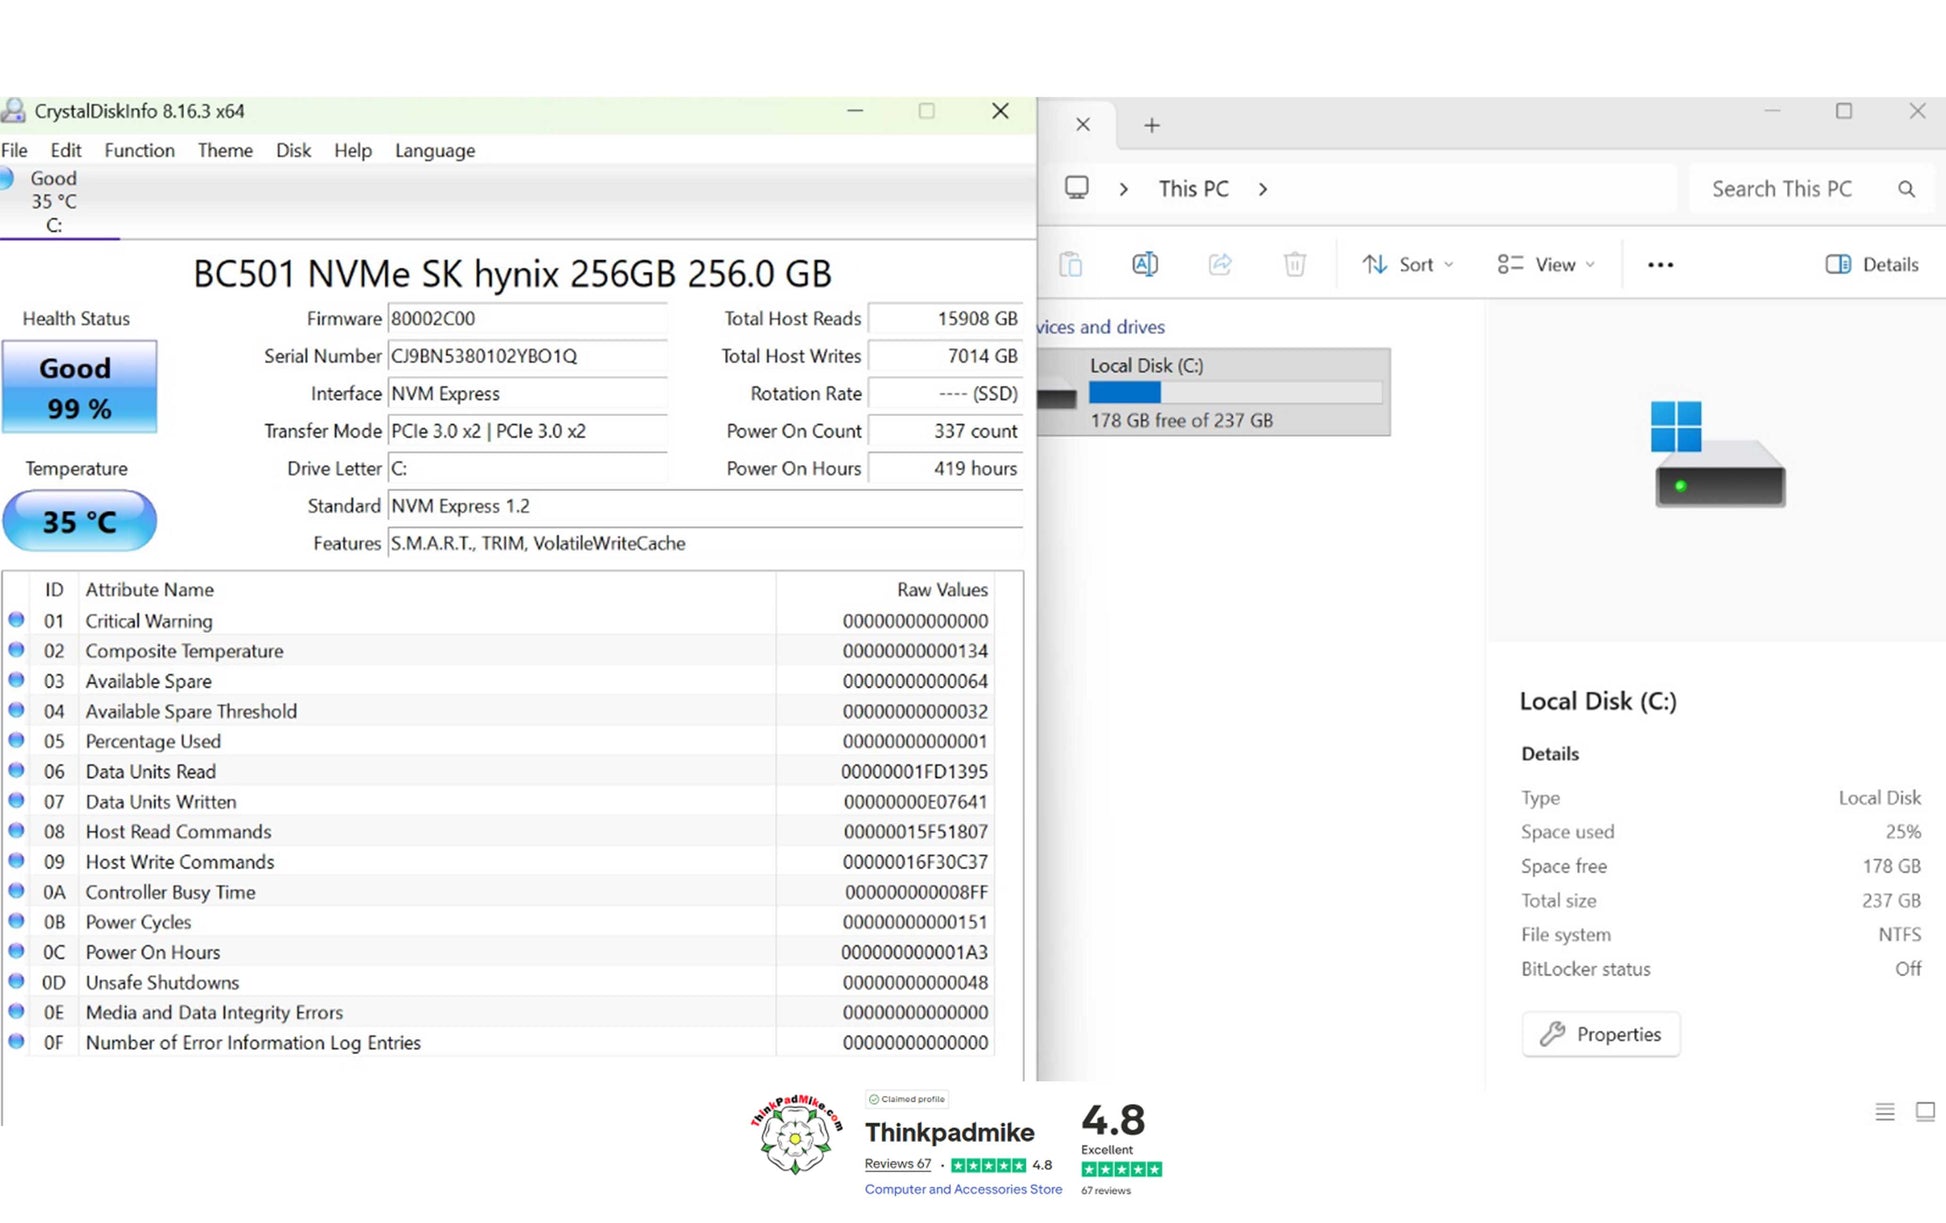Image resolution: width=1946 pixels, height=1223 pixels.
Task: Click the This PC monitor icon
Action: point(1077,188)
